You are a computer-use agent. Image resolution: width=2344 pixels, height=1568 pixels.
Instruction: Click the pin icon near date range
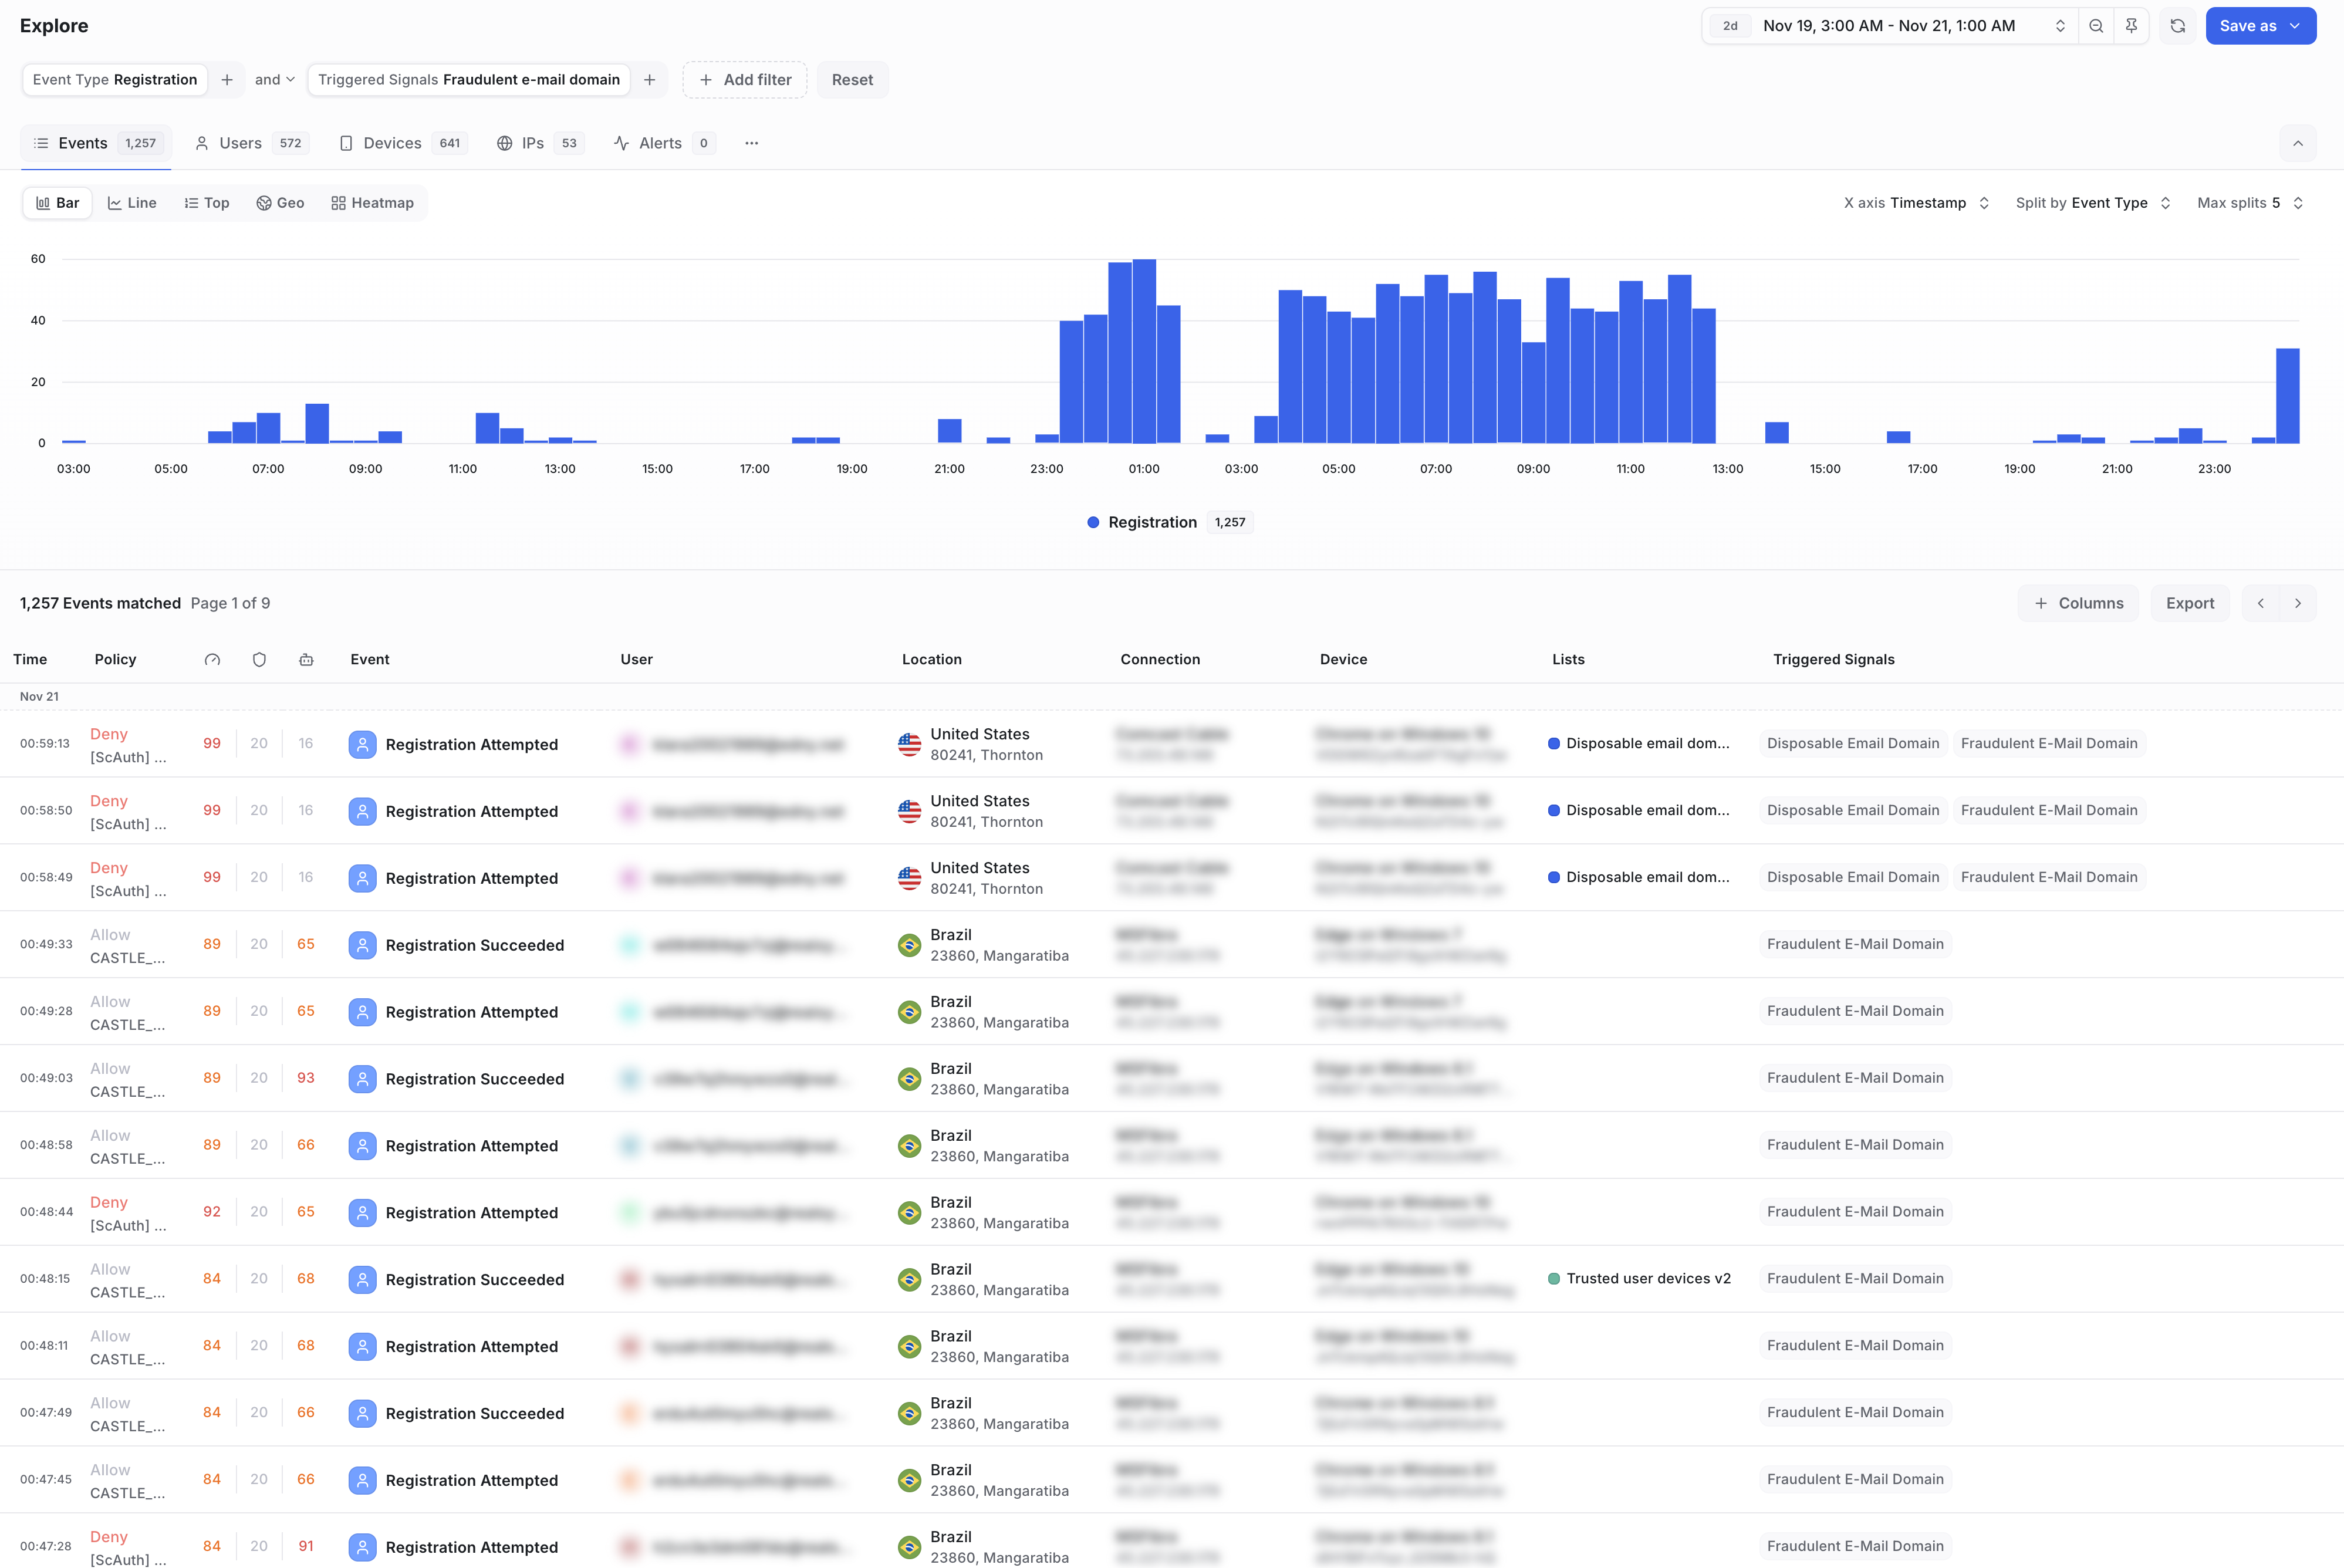(x=2131, y=26)
